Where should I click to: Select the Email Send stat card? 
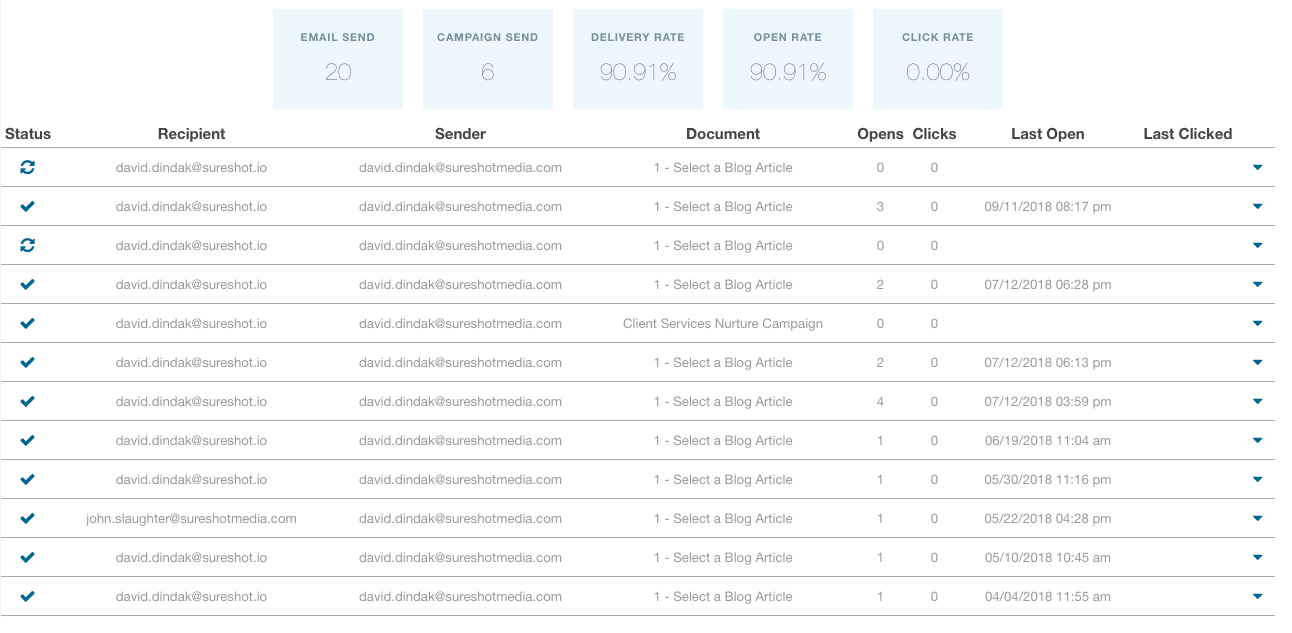(338, 59)
